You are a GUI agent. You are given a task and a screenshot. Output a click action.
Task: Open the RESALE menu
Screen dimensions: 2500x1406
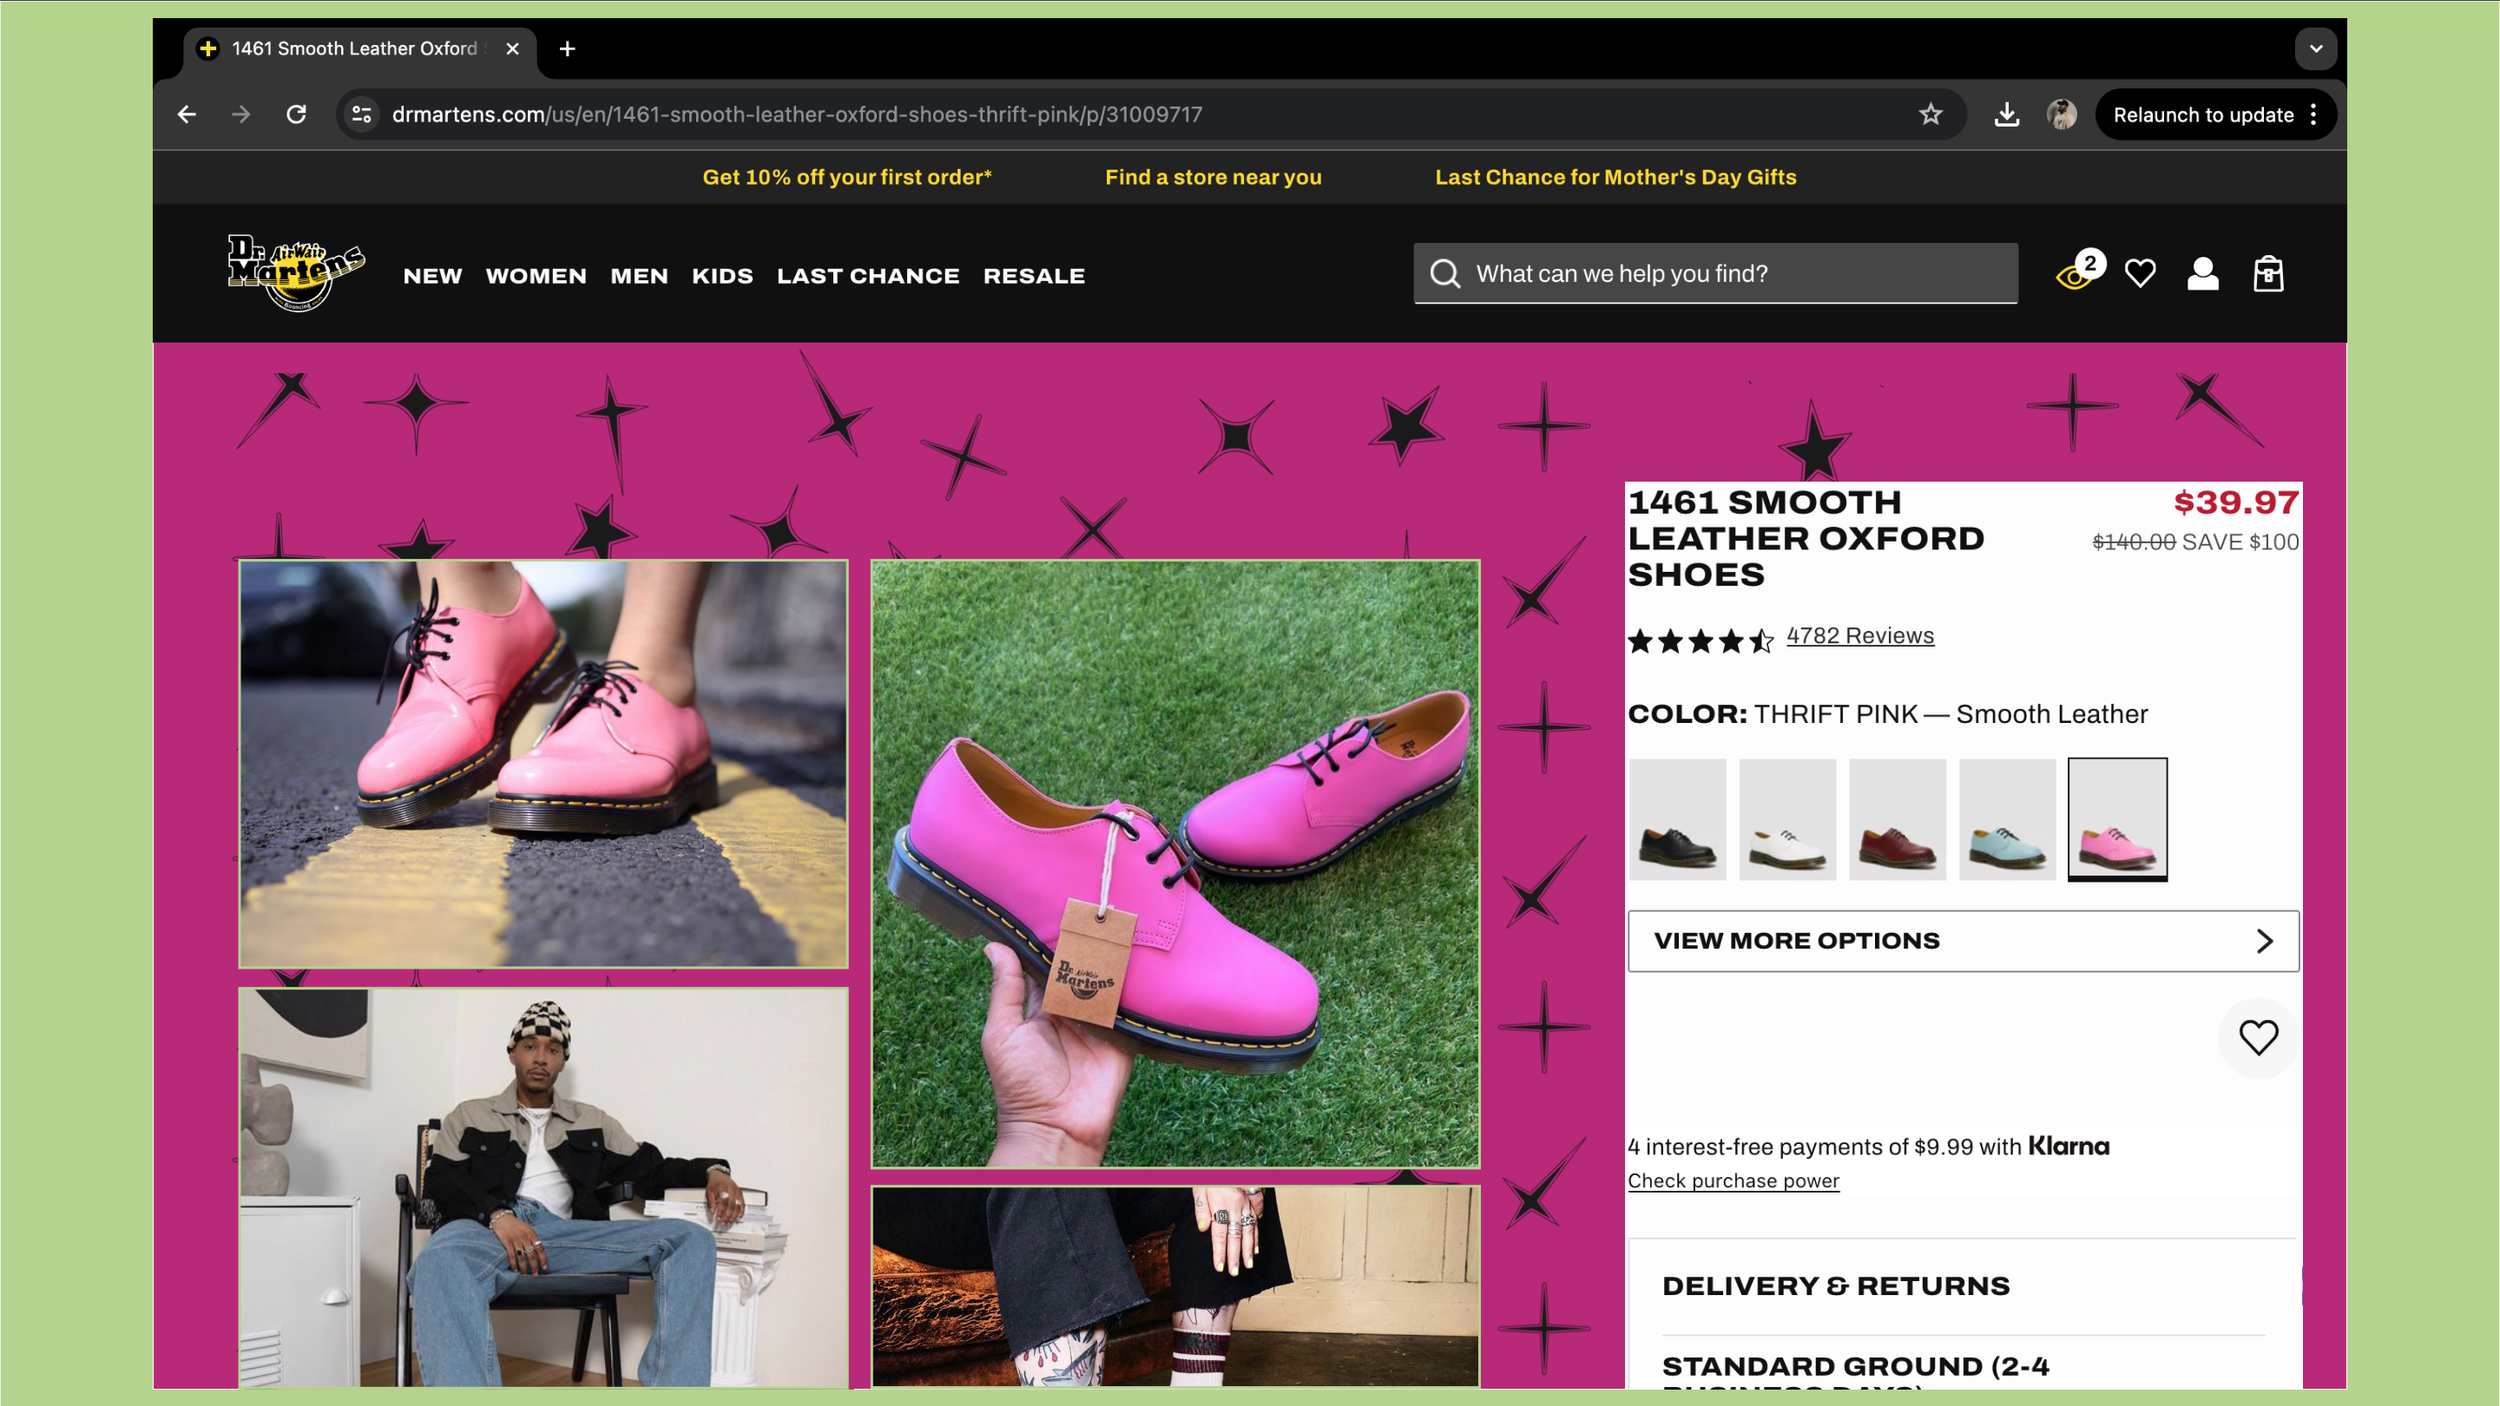tap(1034, 276)
